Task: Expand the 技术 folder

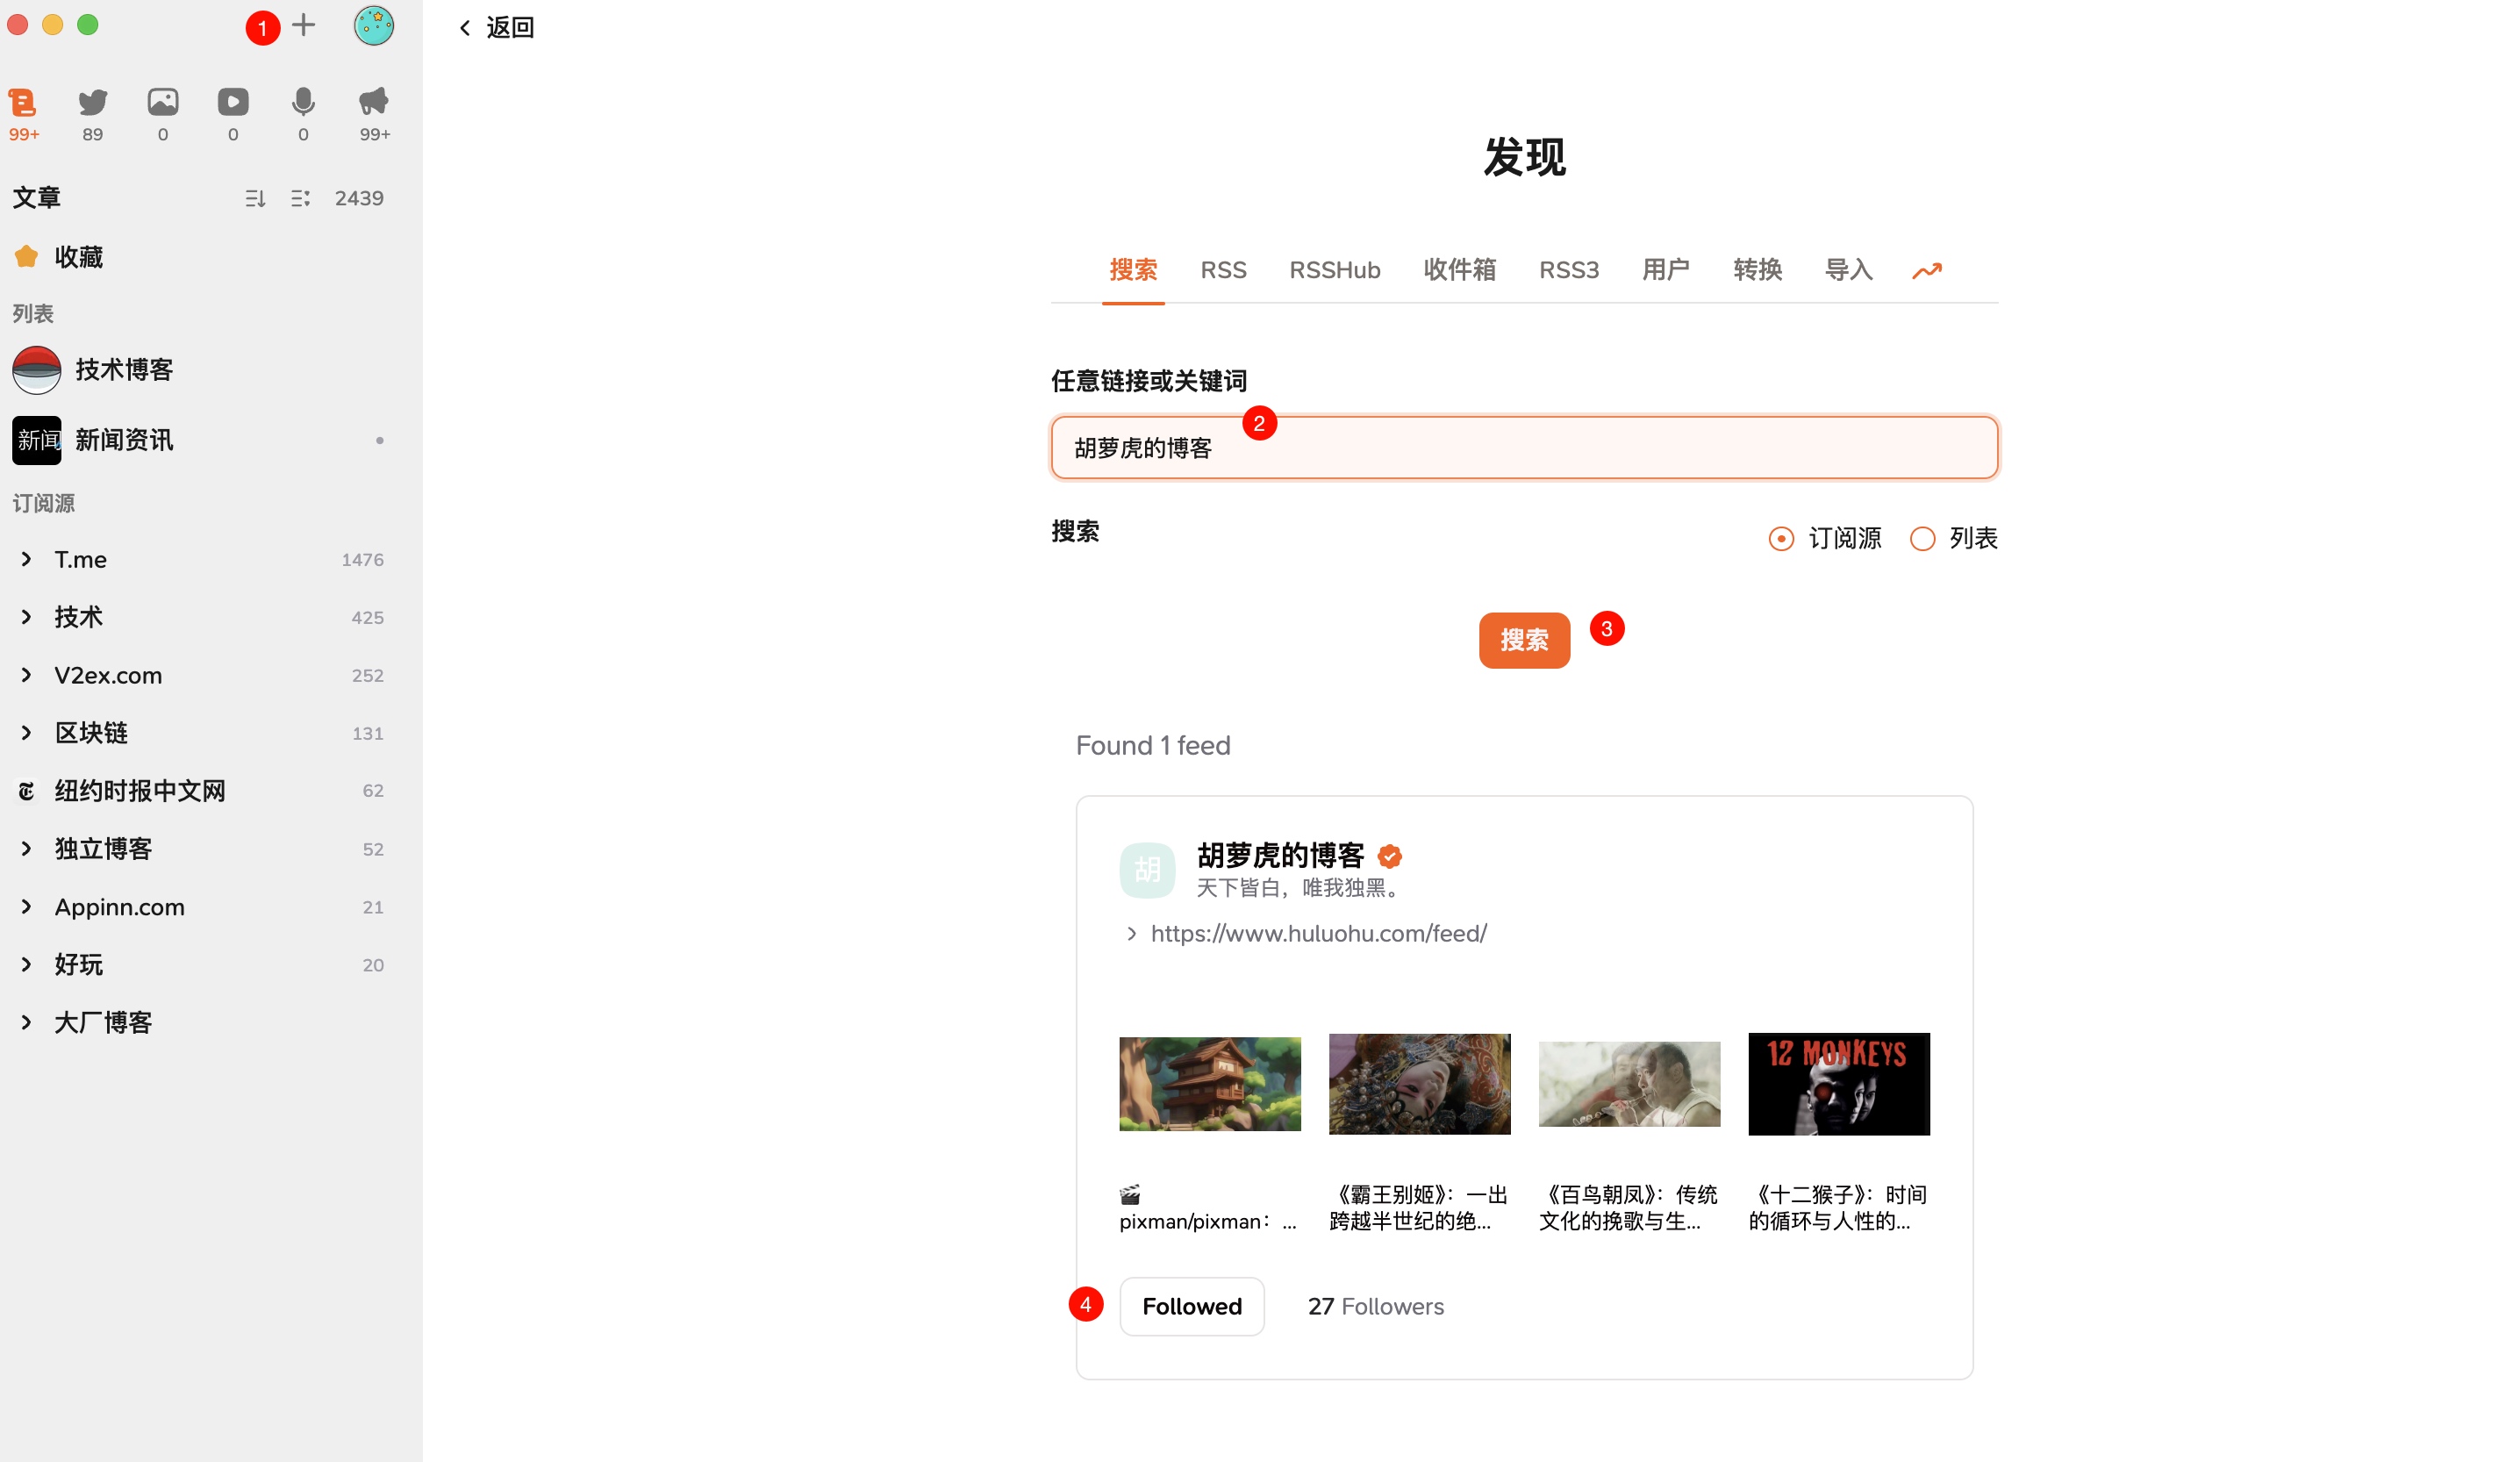Action: (27, 617)
